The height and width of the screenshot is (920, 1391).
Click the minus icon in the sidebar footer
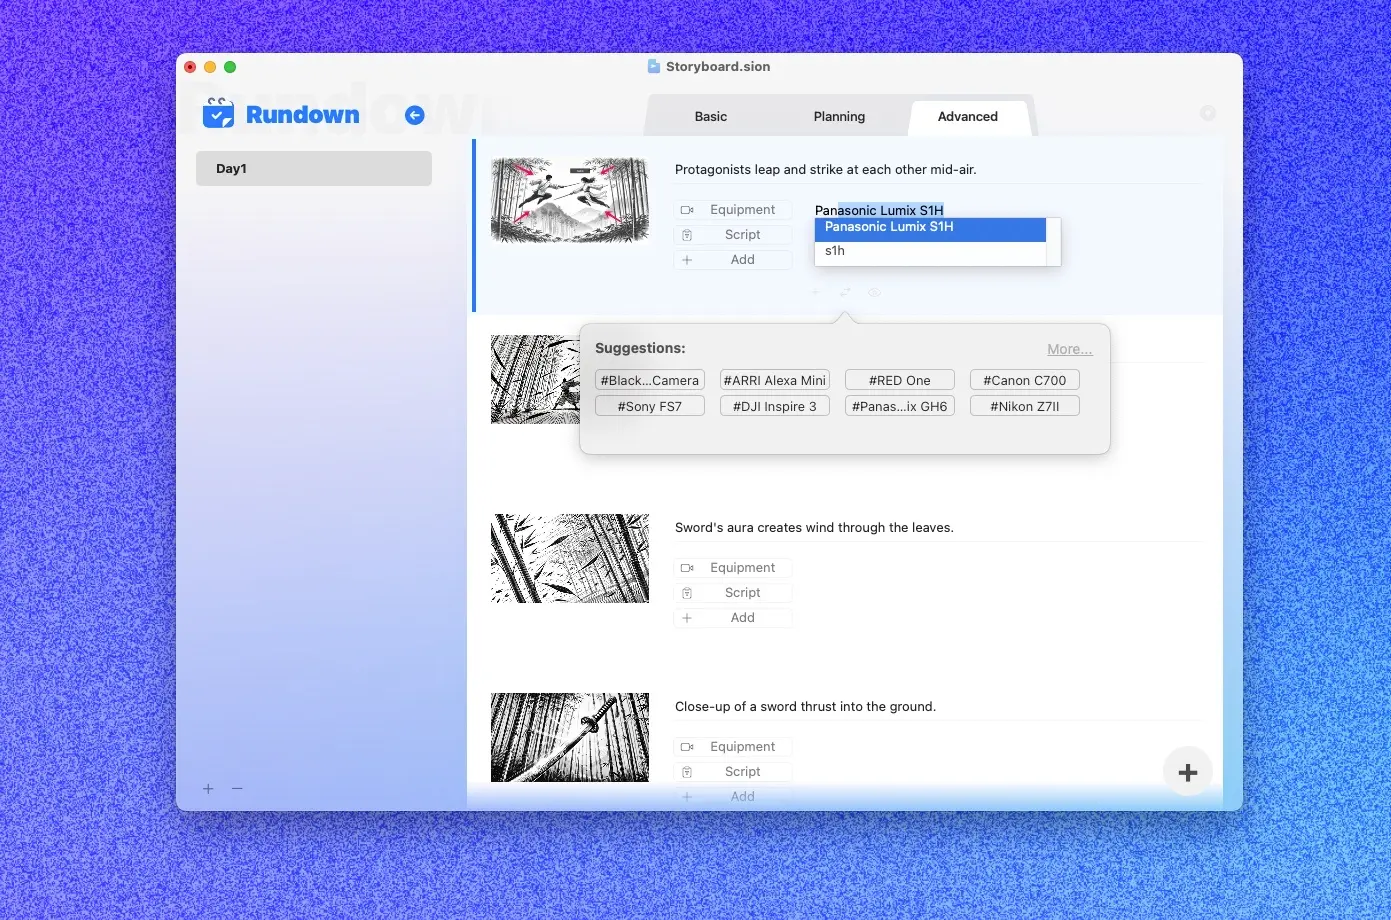[237, 789]
